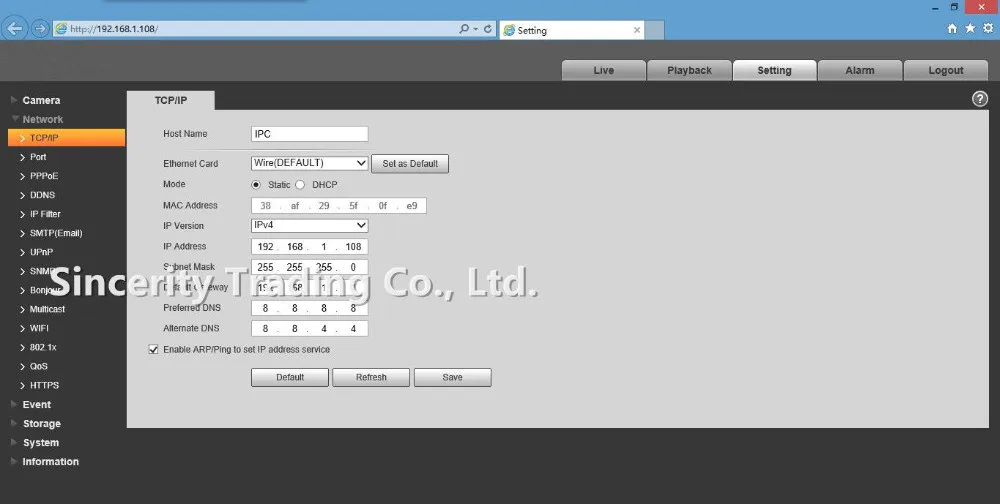This screenshot has height=504, width=1000.
Task: Open the Alarm tab
Action: [860, 70]
